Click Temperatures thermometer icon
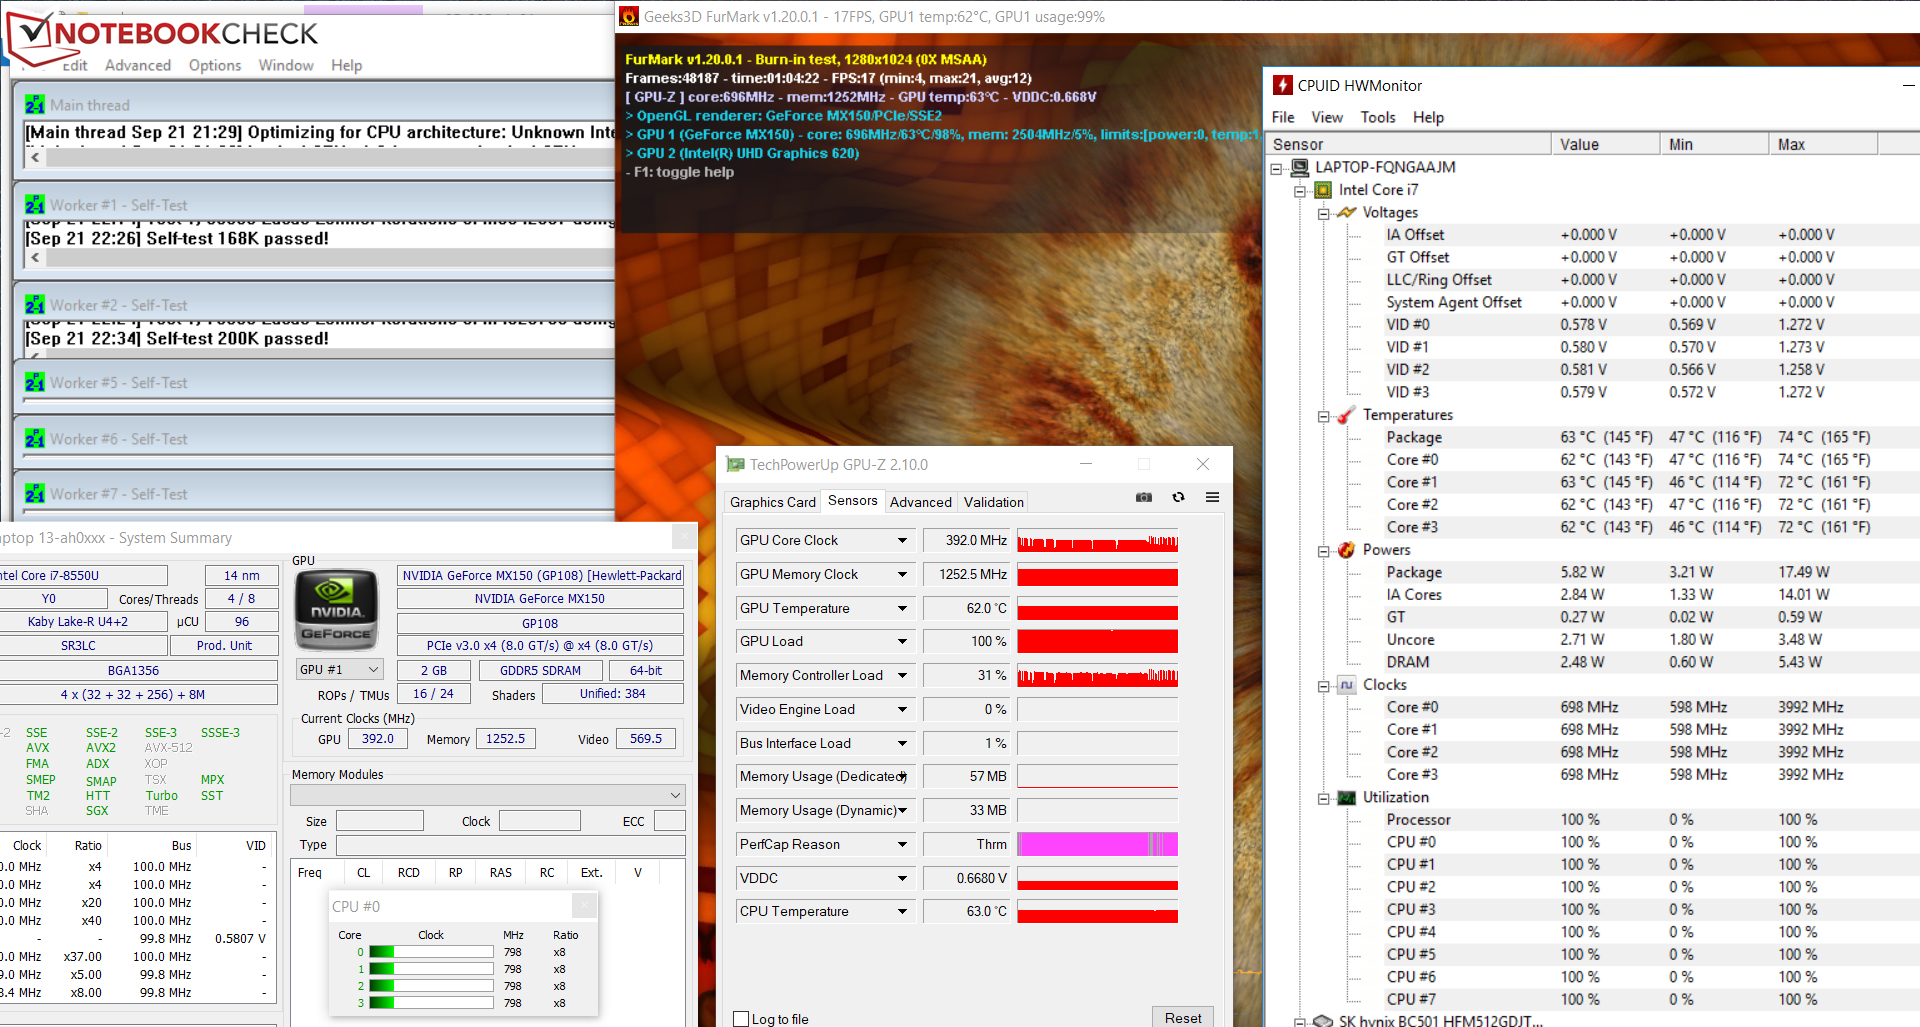The height and width of the screenshot is (1027, 1920). (1347, 415)
